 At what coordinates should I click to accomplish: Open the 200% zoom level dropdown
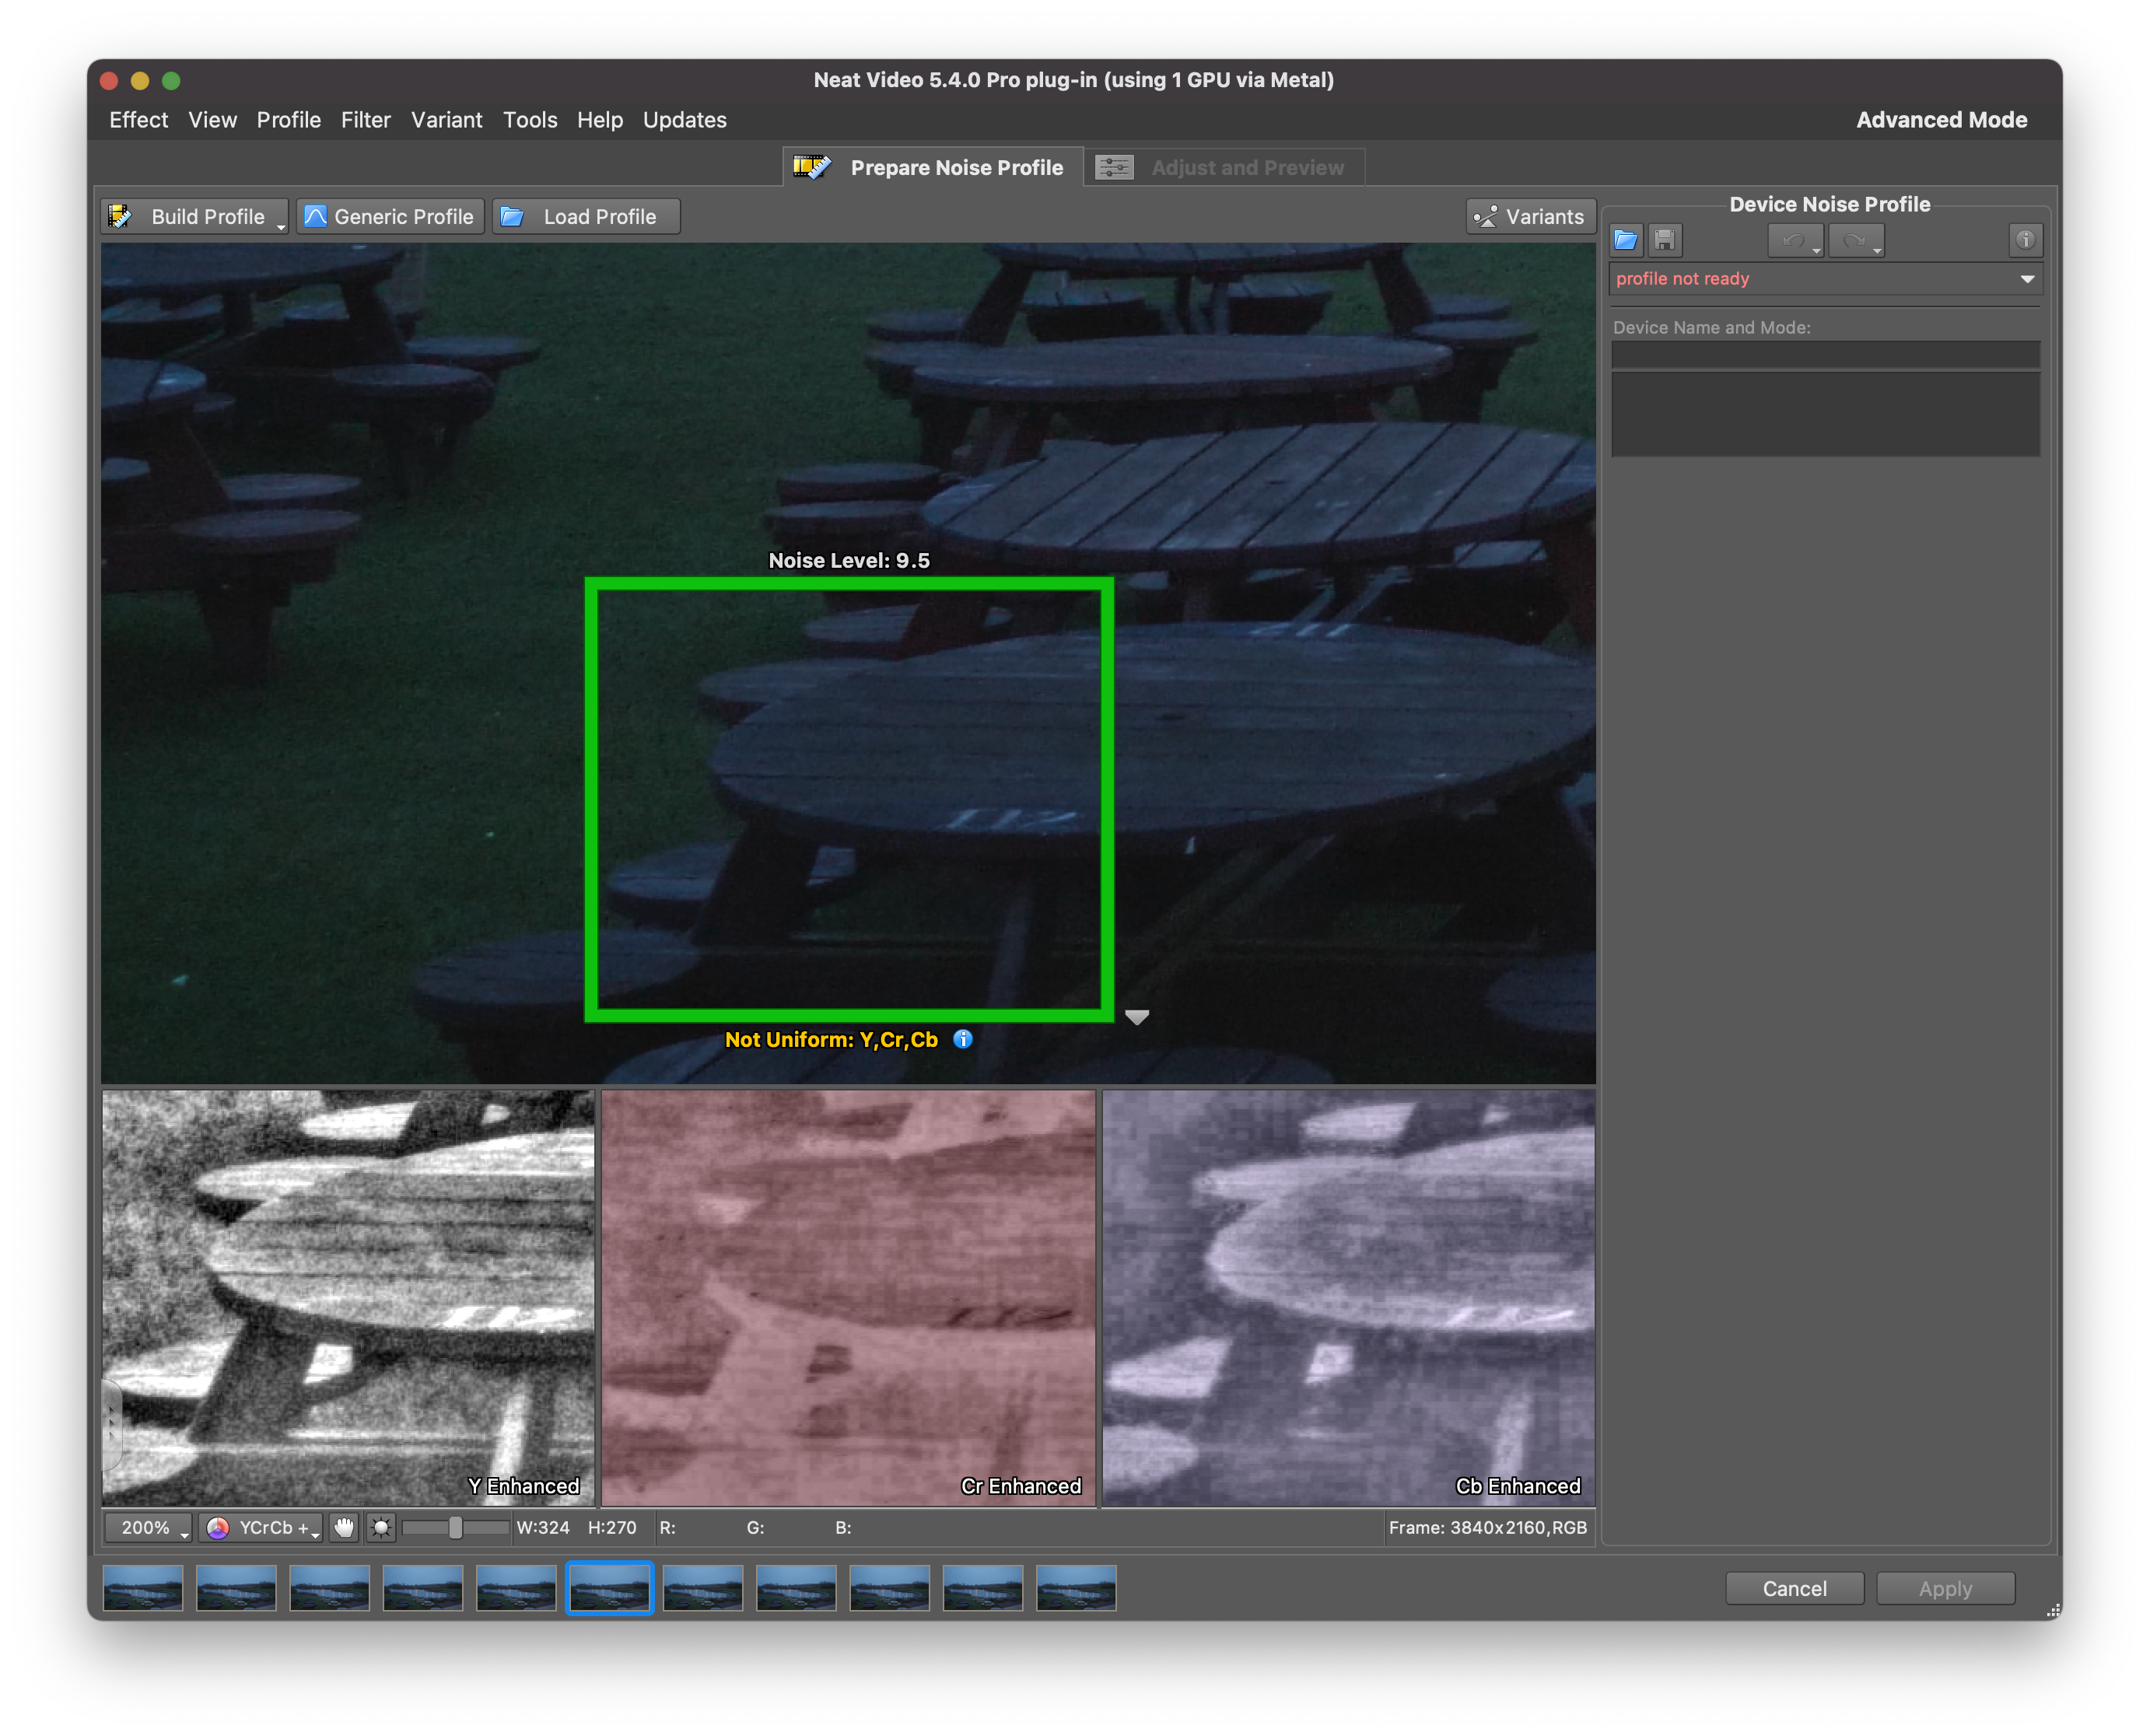point(149,1527)
